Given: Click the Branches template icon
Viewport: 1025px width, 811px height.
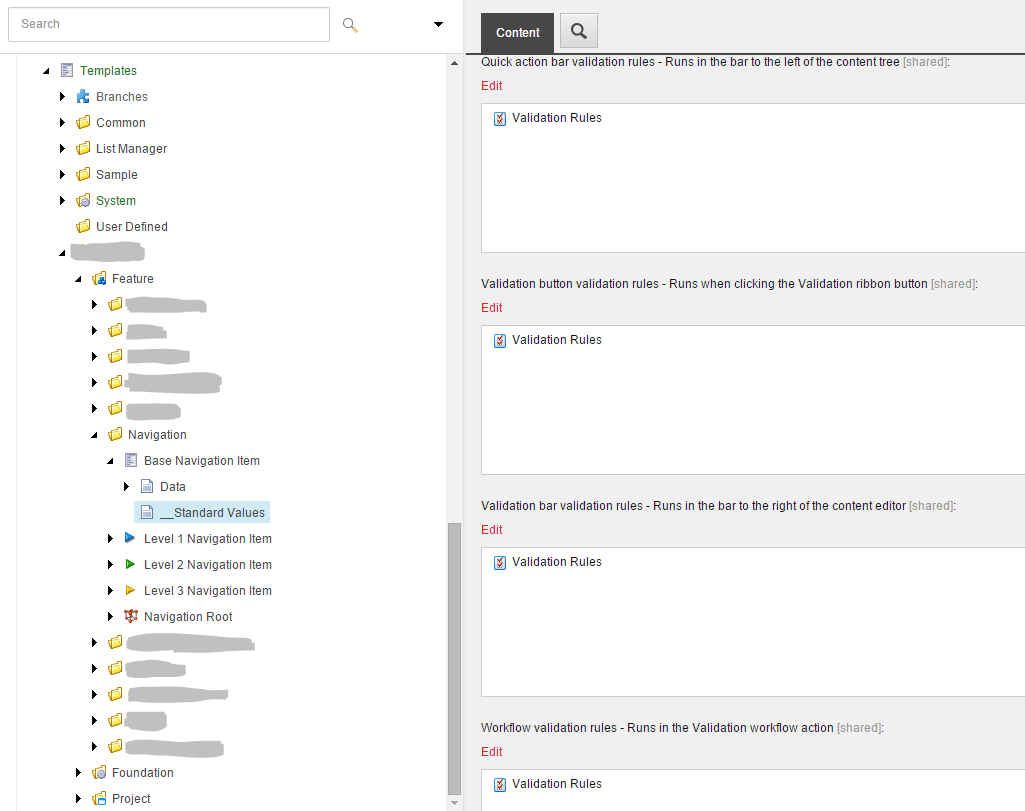Looking at the screenshot, I should point(83,97).
